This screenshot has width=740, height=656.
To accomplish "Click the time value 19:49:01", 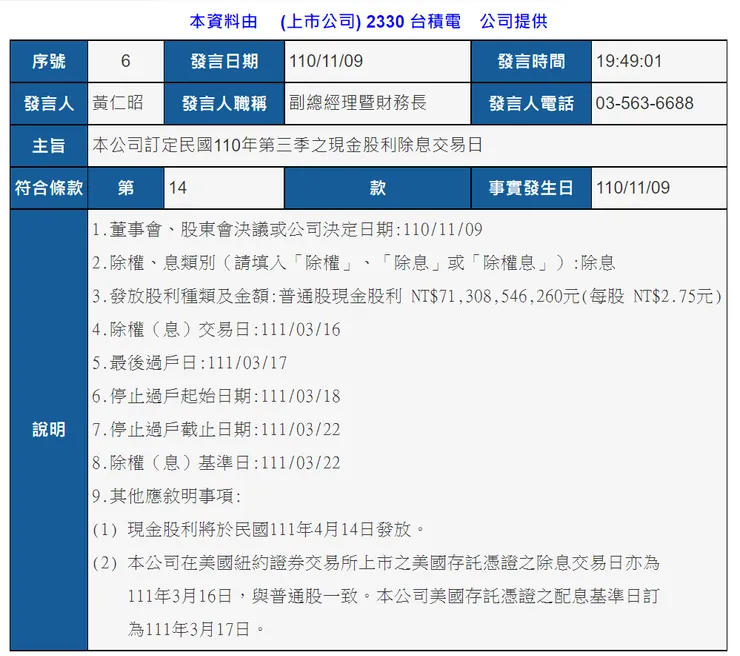I will pyautogui.click(x=629, y=61).
